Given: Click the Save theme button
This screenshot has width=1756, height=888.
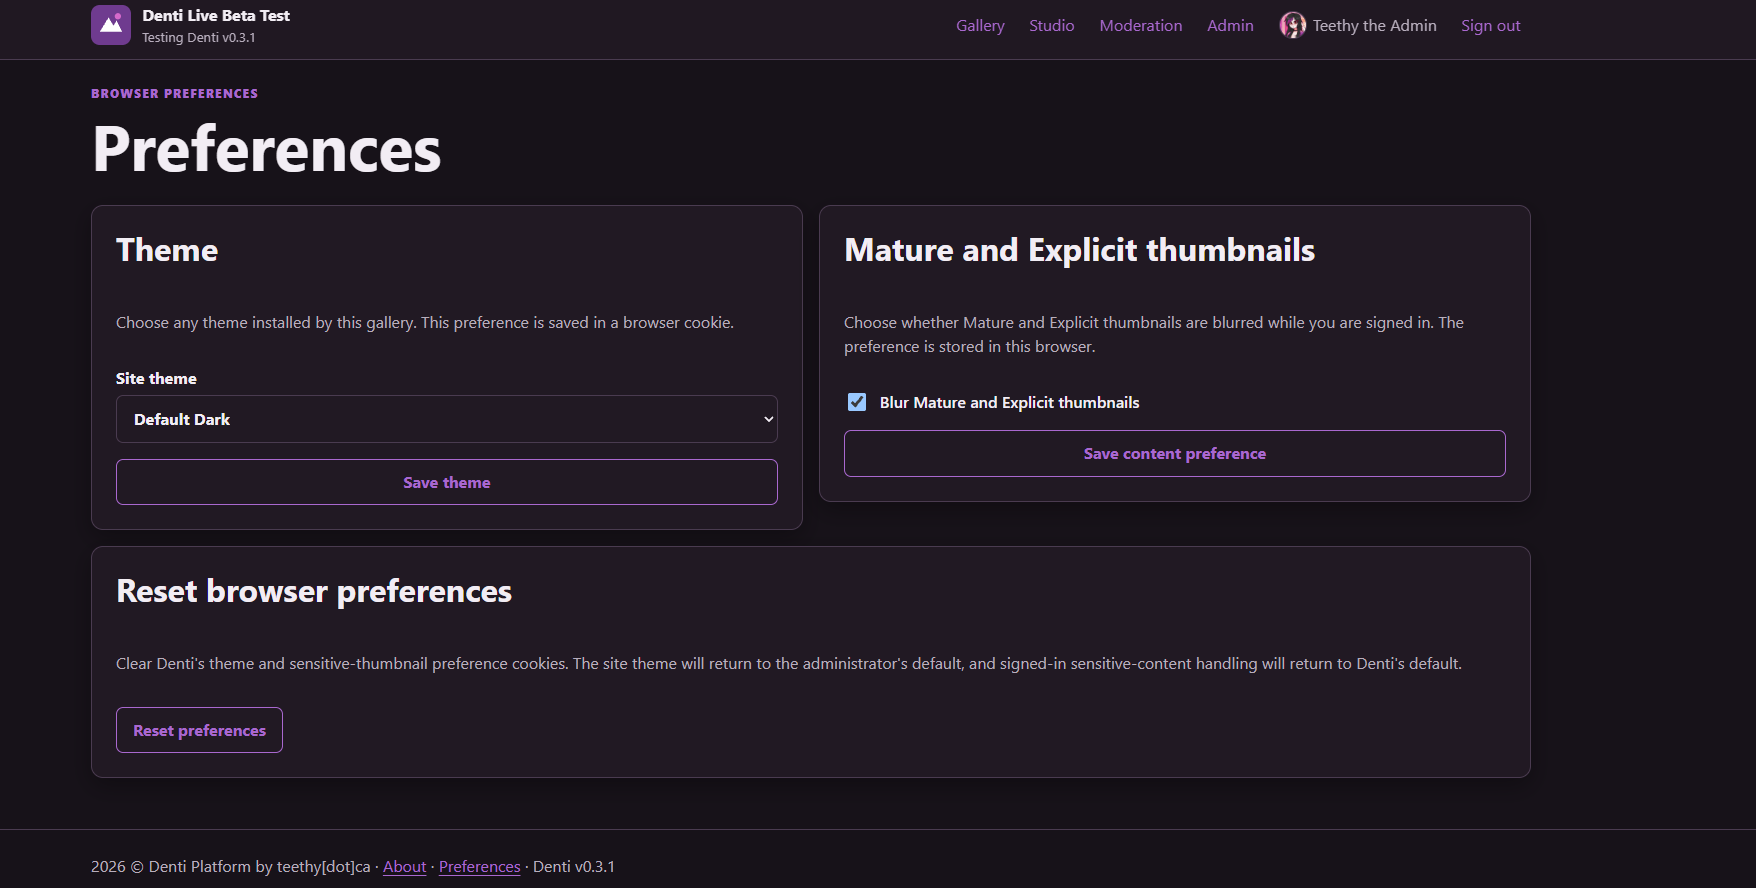Looking at the screenshot, I should point(447,482).
